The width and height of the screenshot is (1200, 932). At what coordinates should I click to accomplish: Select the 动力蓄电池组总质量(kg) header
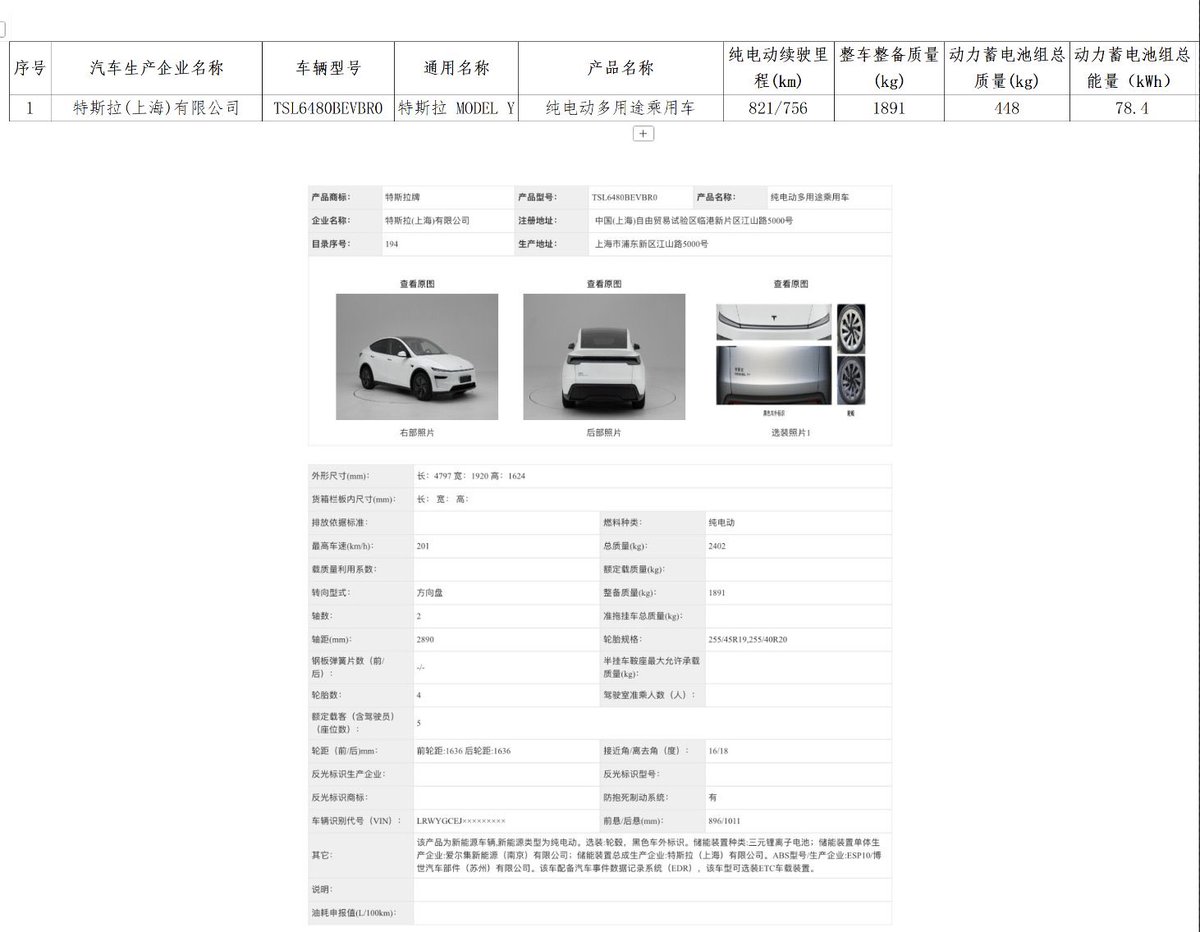(x=1006, y=68)
